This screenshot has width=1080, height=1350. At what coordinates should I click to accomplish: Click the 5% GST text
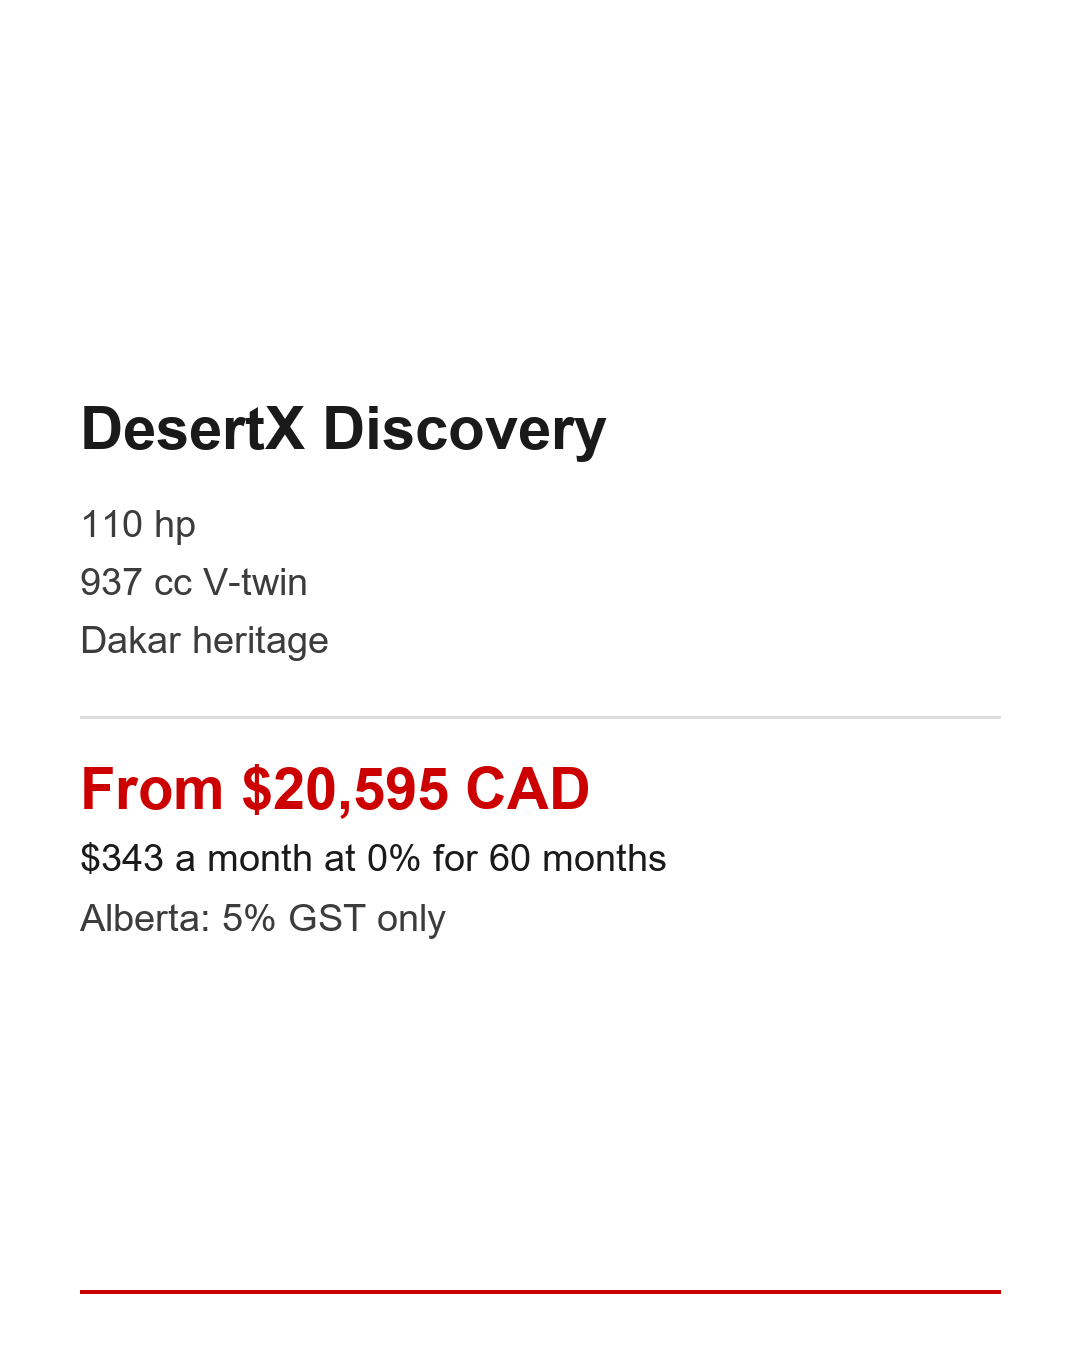pos(293,919)
